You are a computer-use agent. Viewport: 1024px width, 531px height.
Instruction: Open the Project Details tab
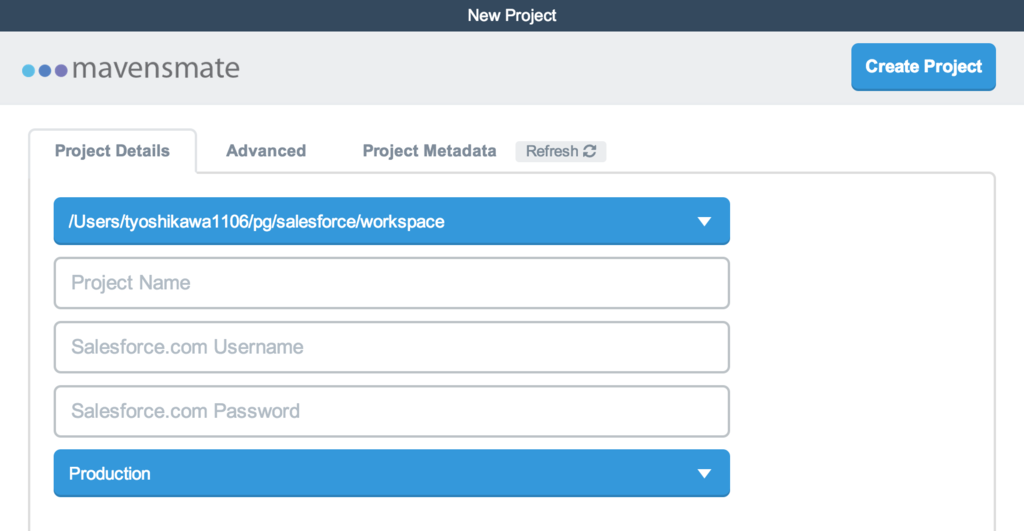(x=112, y=151)
